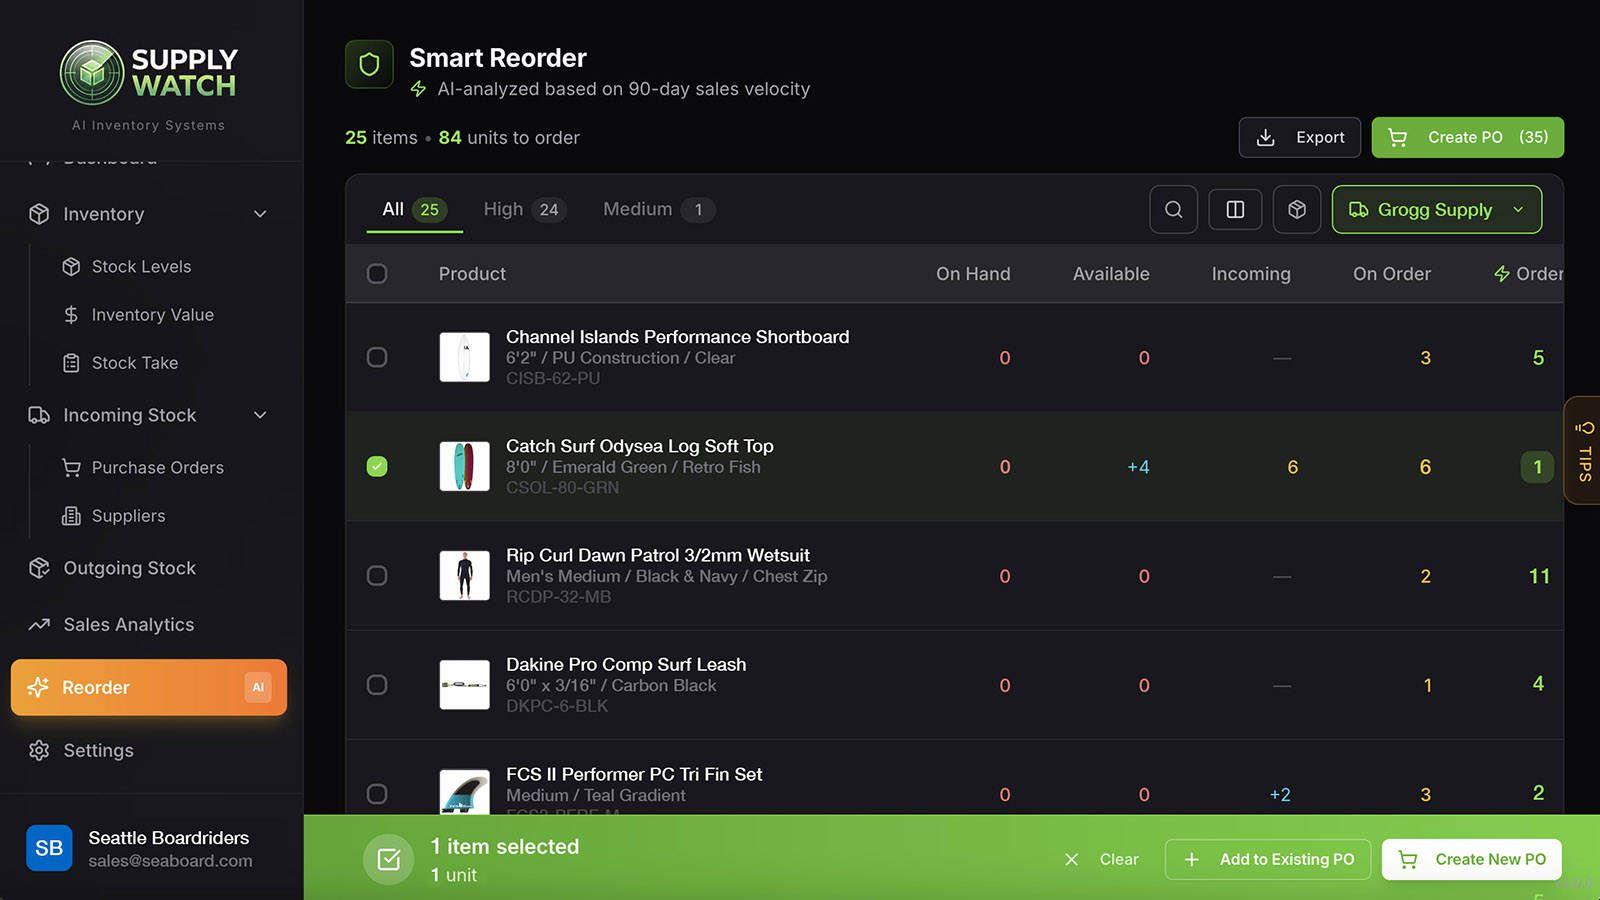Click the SKU DKPC-6-BLK text

click(x=557, y=706)
